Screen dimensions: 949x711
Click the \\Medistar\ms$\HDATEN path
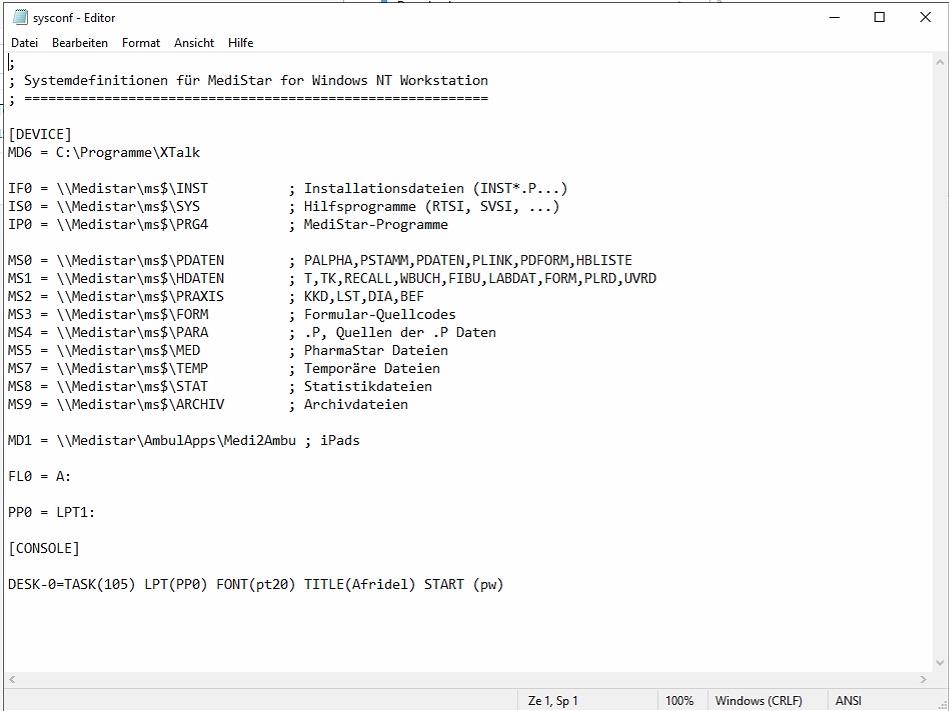tap(140, 278)
